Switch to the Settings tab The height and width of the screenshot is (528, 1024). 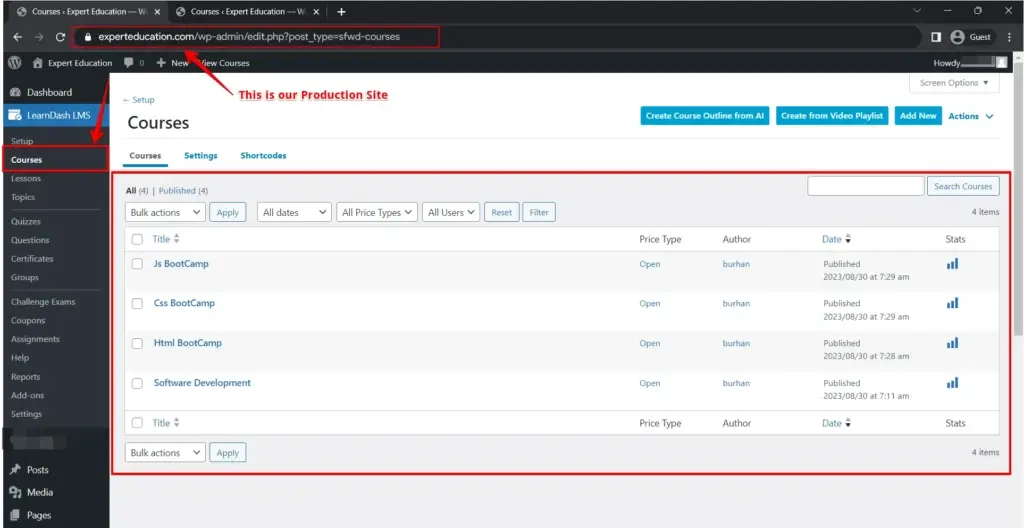(200, 156)
